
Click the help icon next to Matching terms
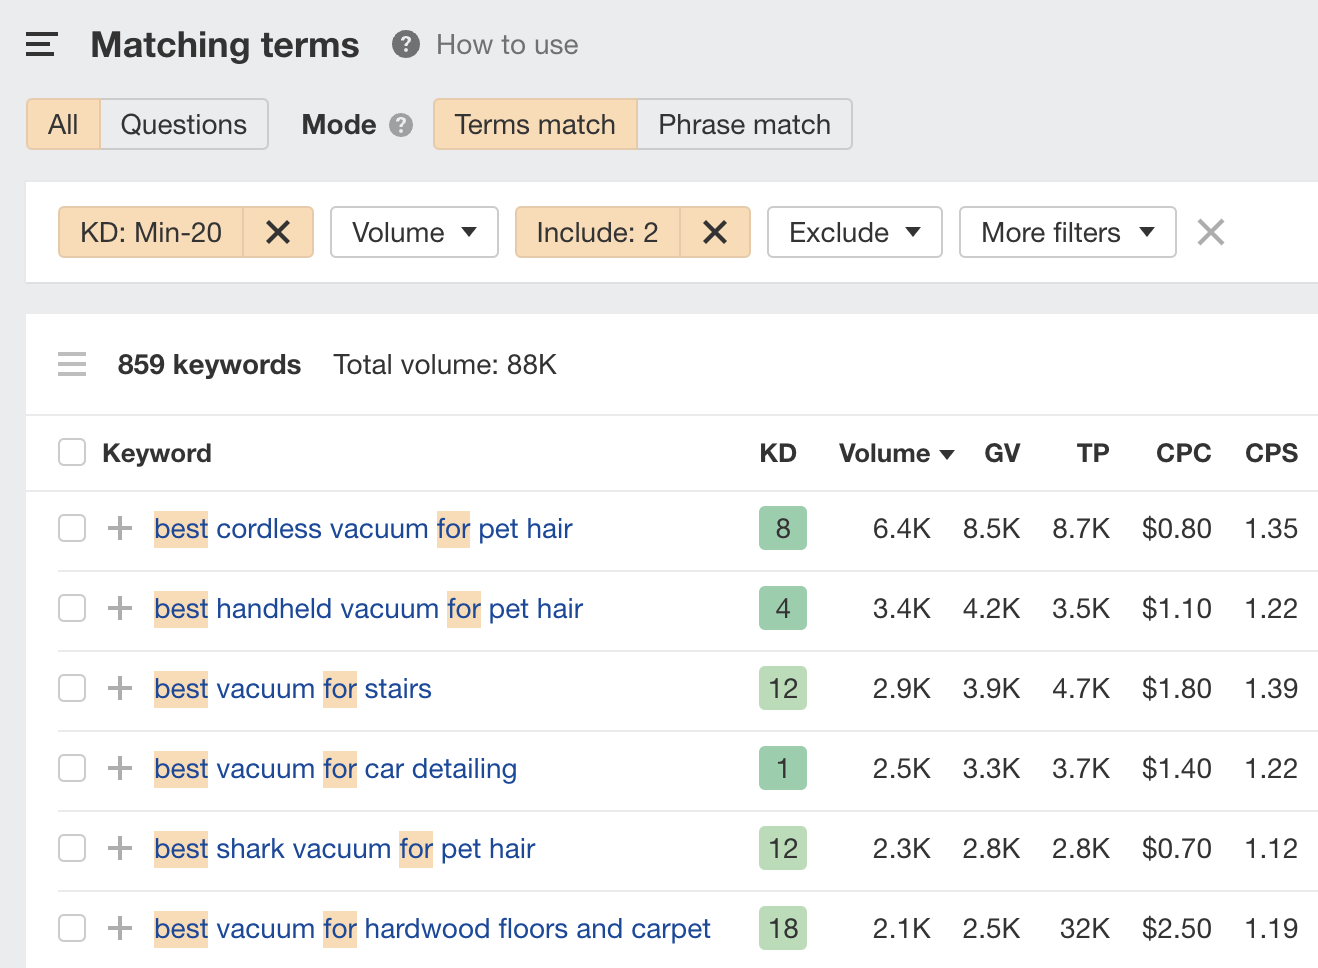(404, 44)
